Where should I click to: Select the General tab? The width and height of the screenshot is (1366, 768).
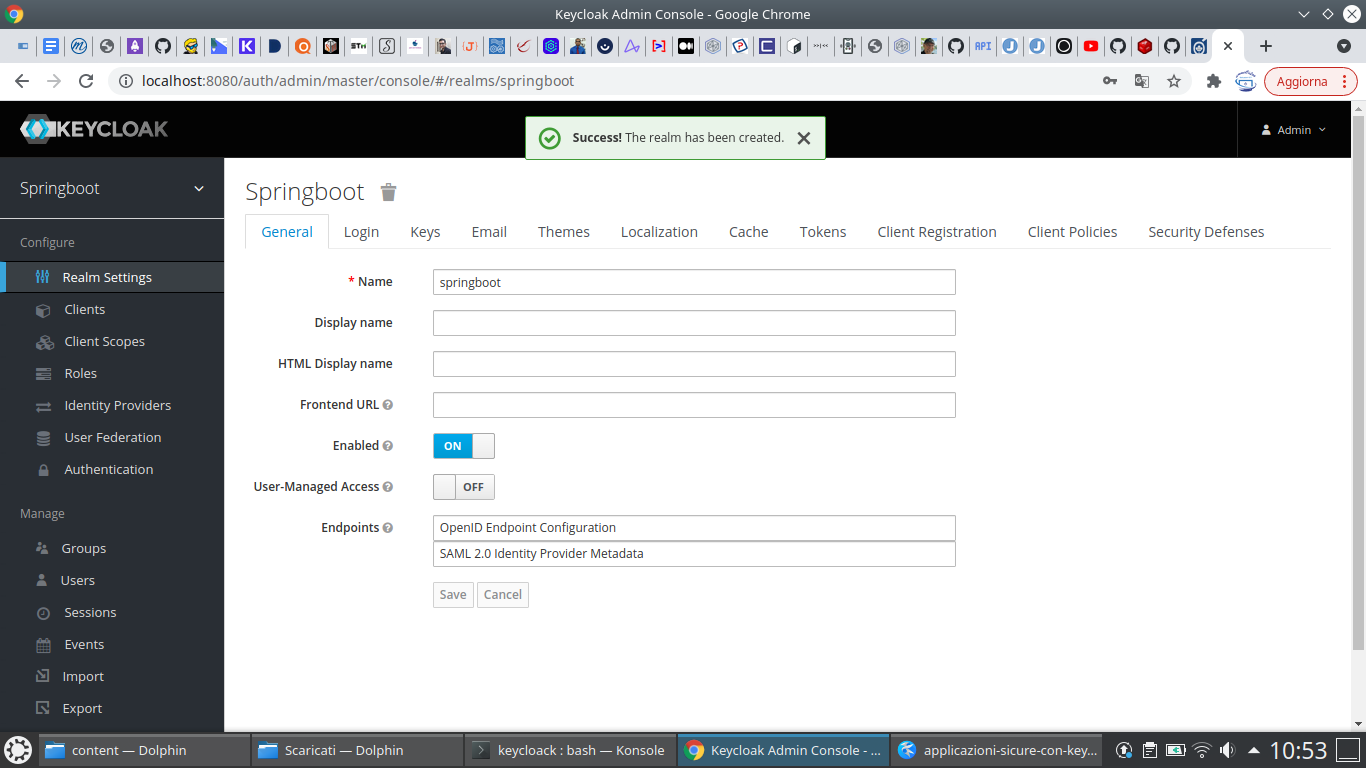tap(287, 232)
